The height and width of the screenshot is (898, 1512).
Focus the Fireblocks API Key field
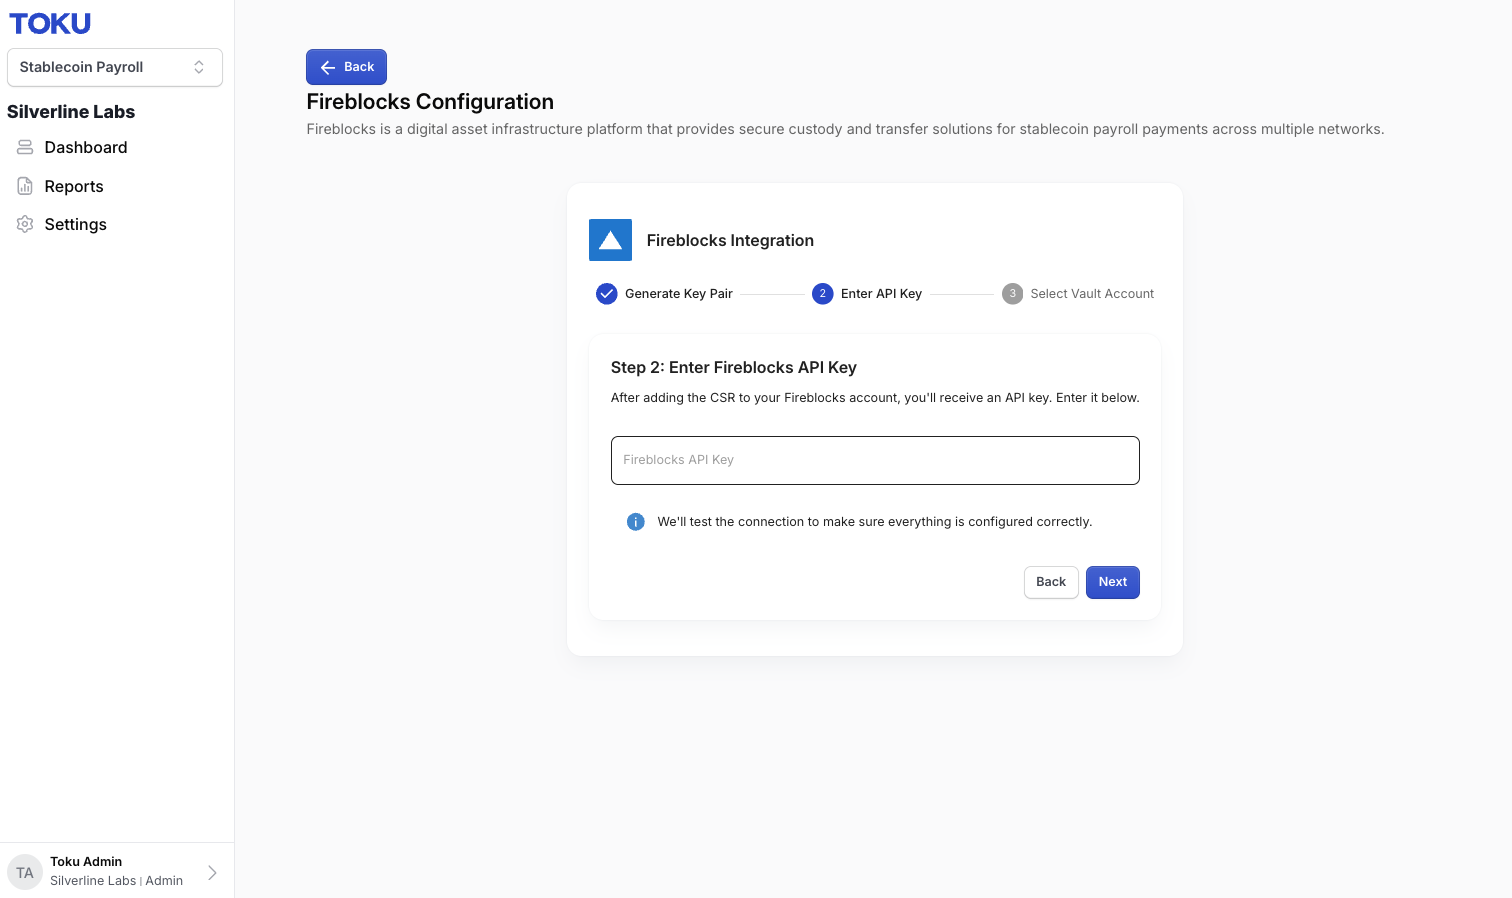(875, 460)
